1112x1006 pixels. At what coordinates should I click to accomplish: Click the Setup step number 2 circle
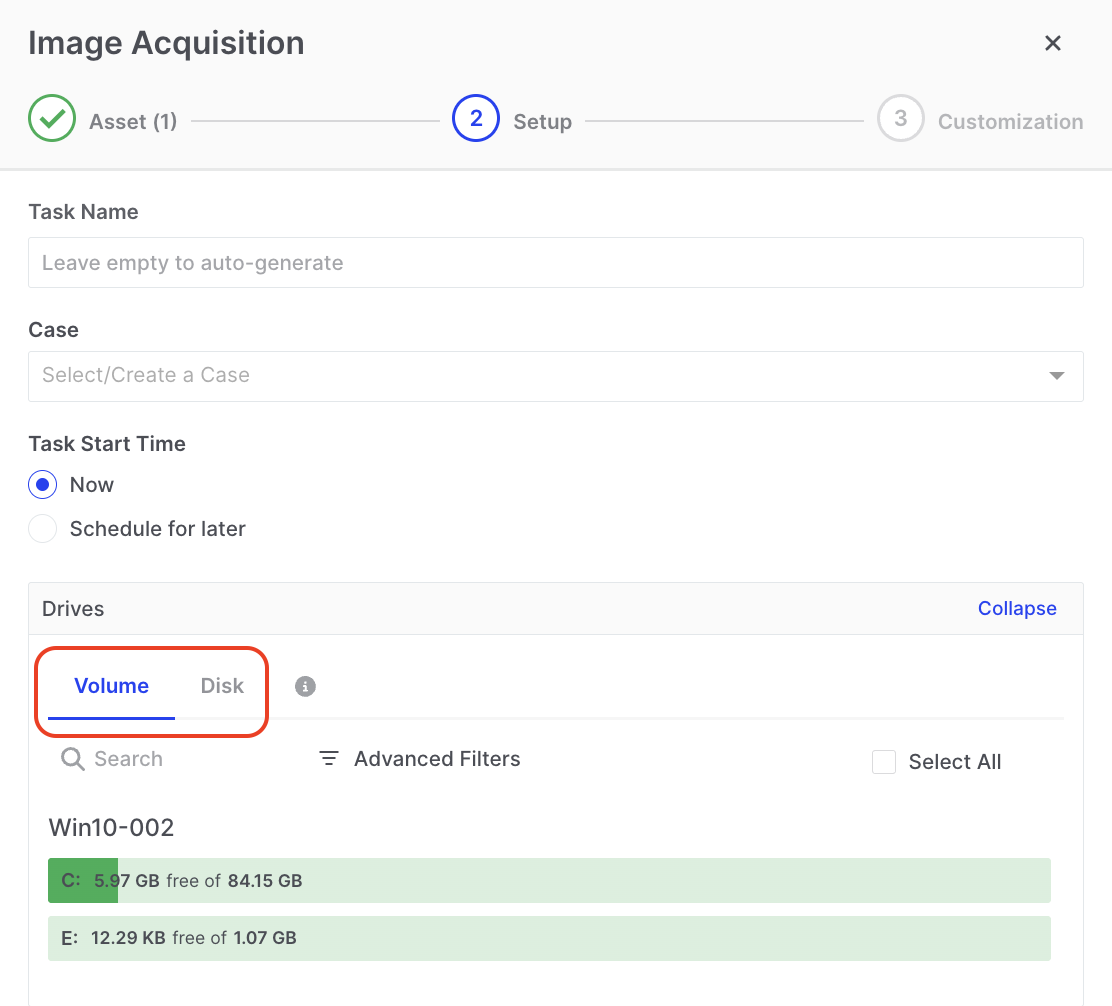coord(476,119)
